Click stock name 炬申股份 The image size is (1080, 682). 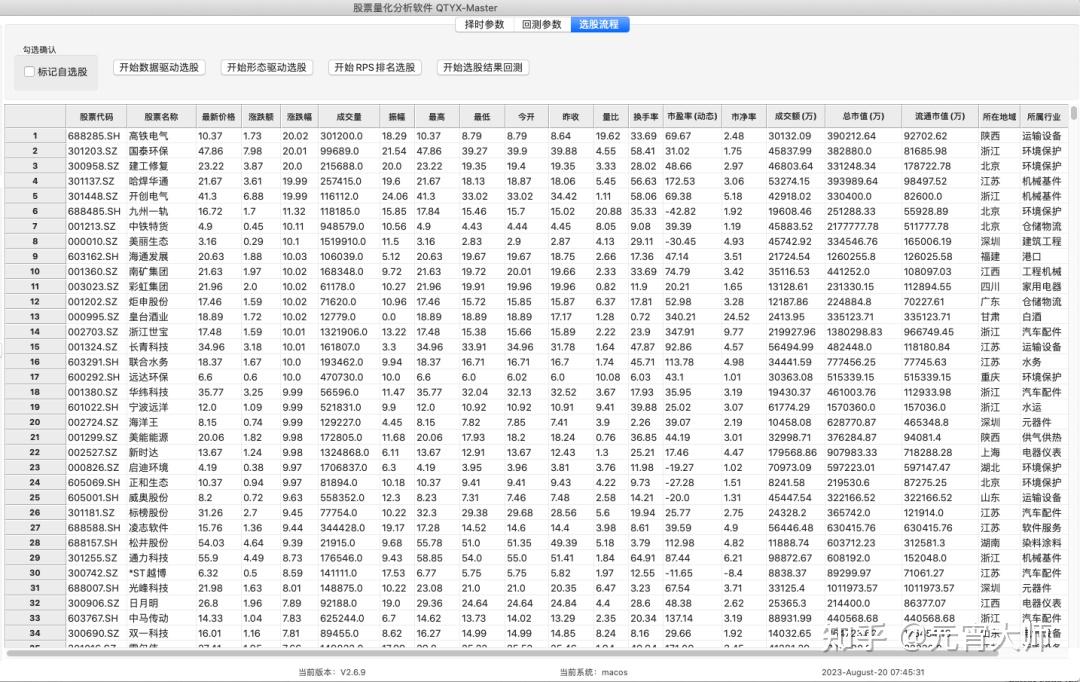click(x=149, y=302)
